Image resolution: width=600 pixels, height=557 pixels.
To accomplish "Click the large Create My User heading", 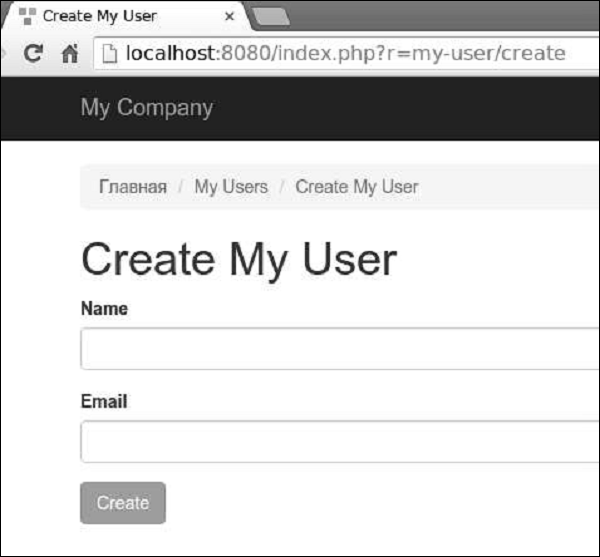I will pos(239,259).
